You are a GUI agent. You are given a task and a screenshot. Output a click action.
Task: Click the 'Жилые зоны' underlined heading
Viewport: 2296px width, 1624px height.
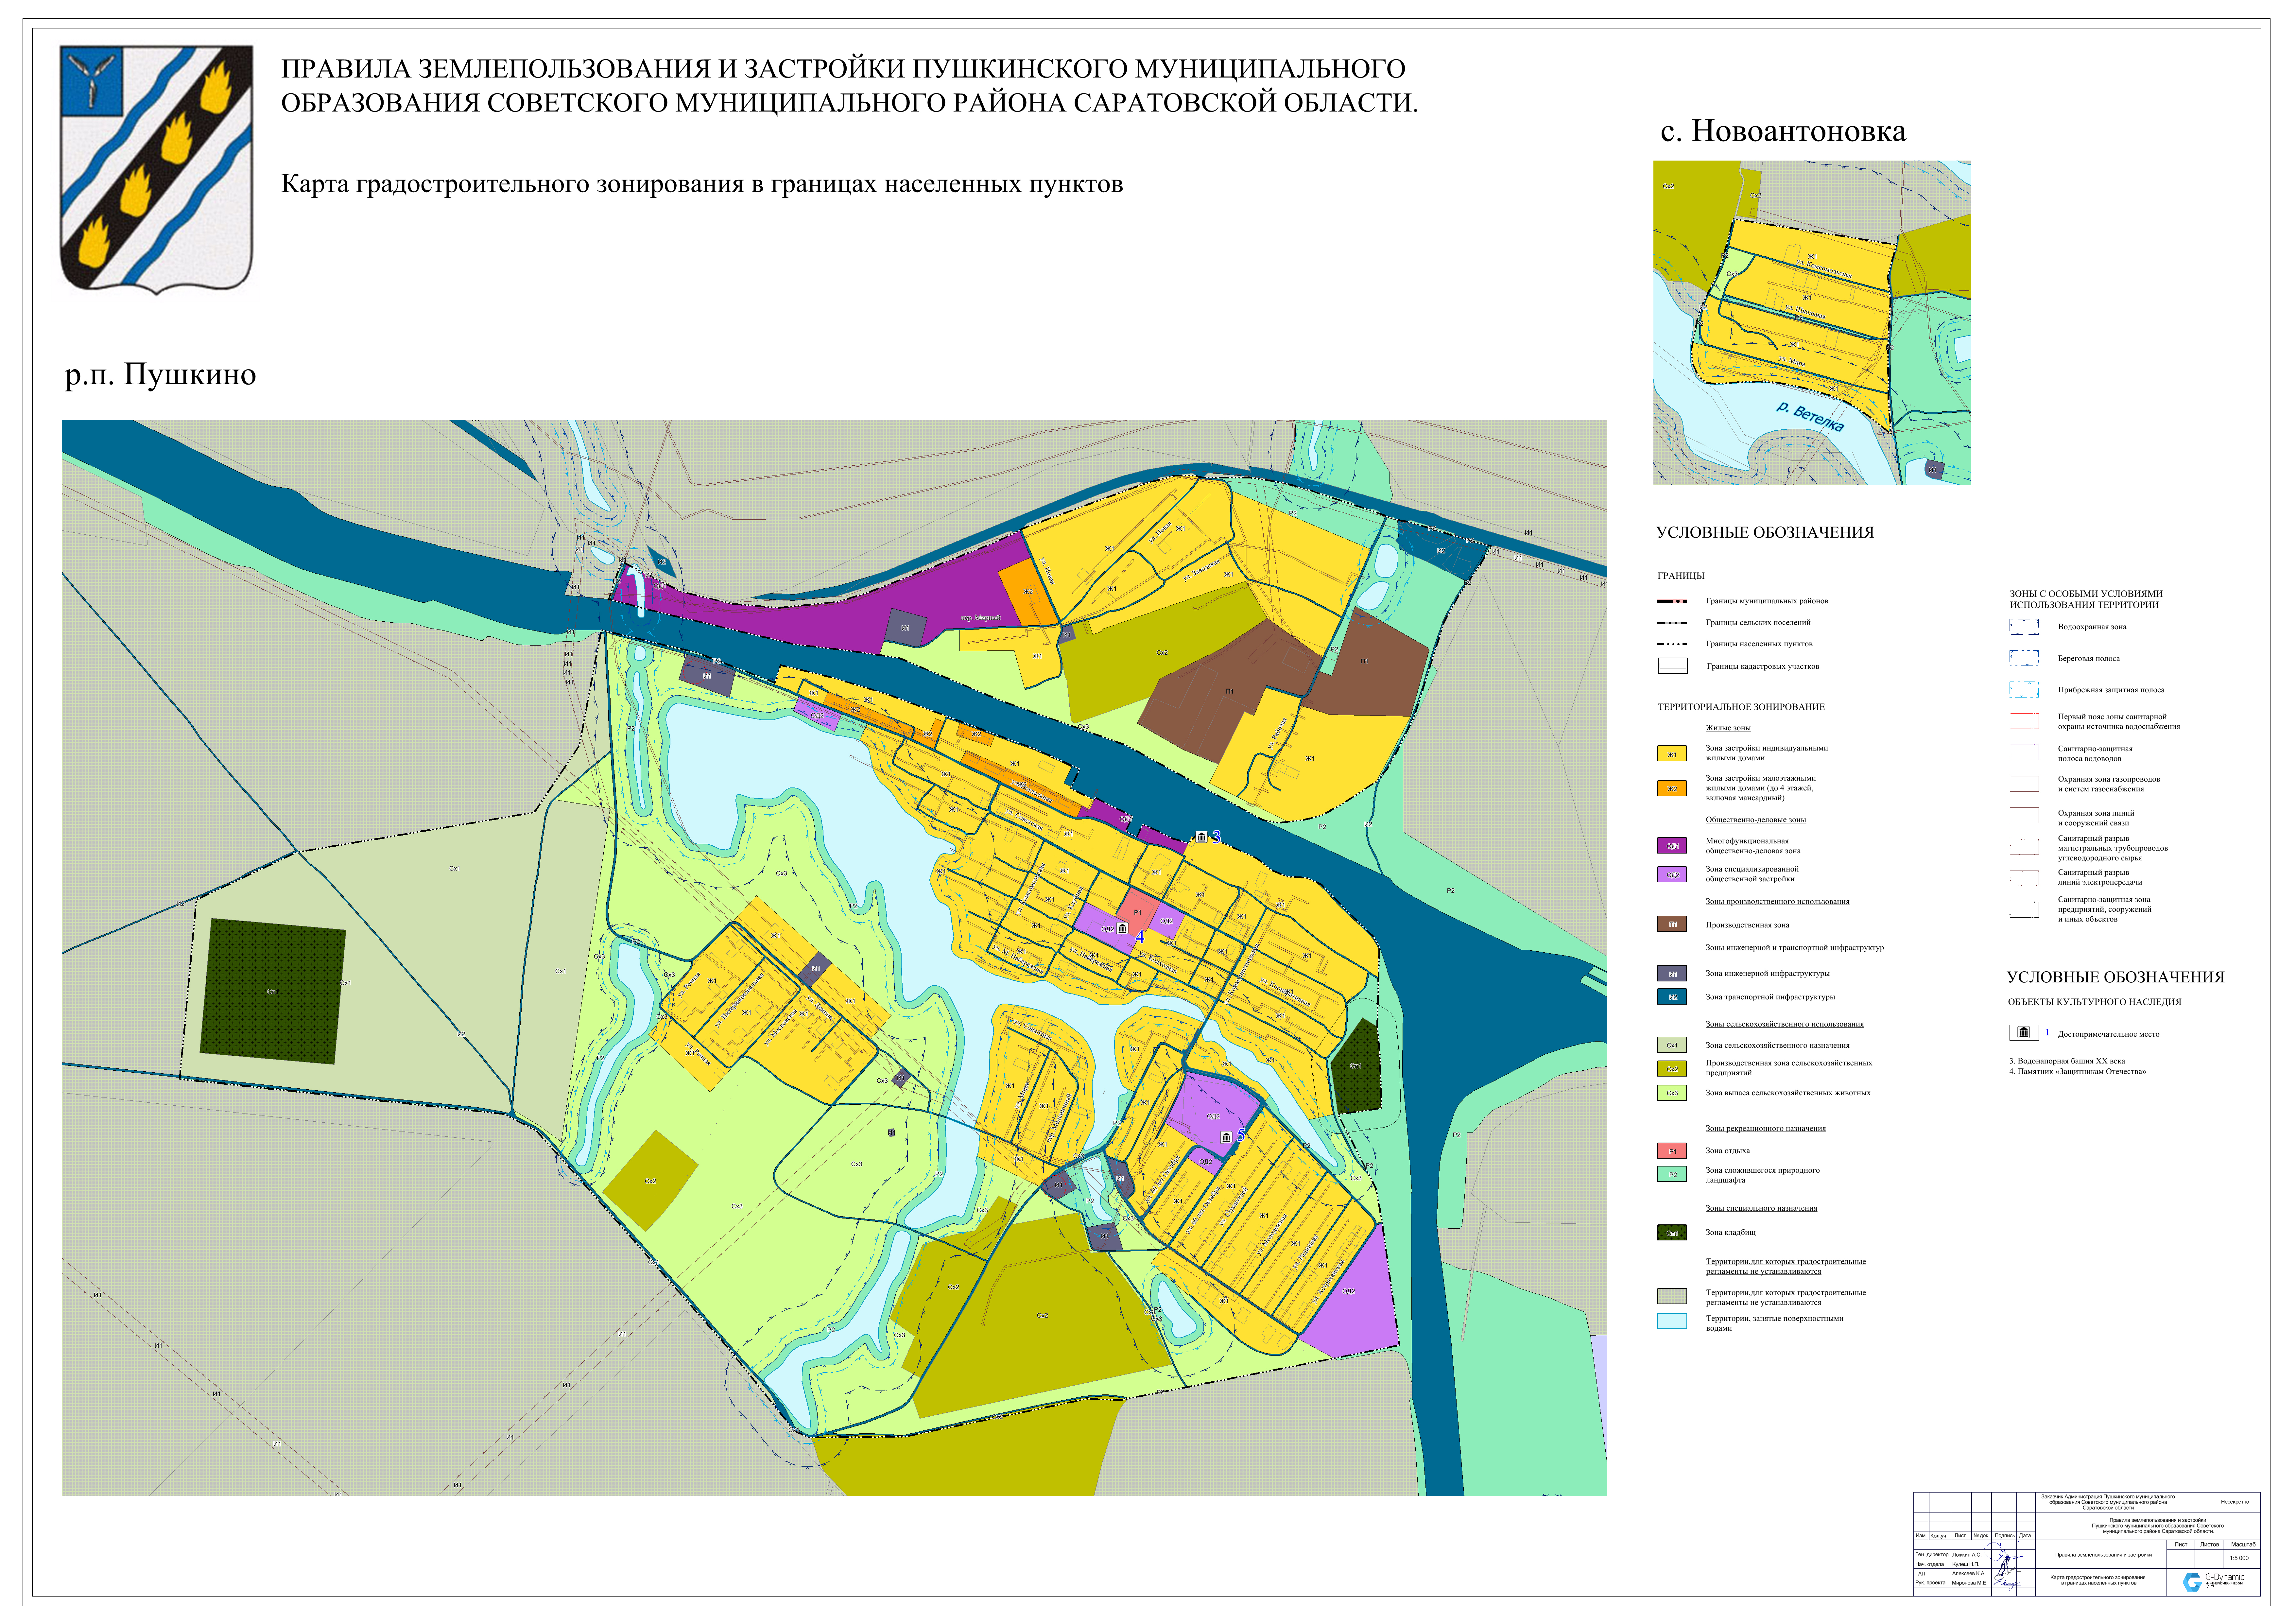click(x=1728, y=728)
